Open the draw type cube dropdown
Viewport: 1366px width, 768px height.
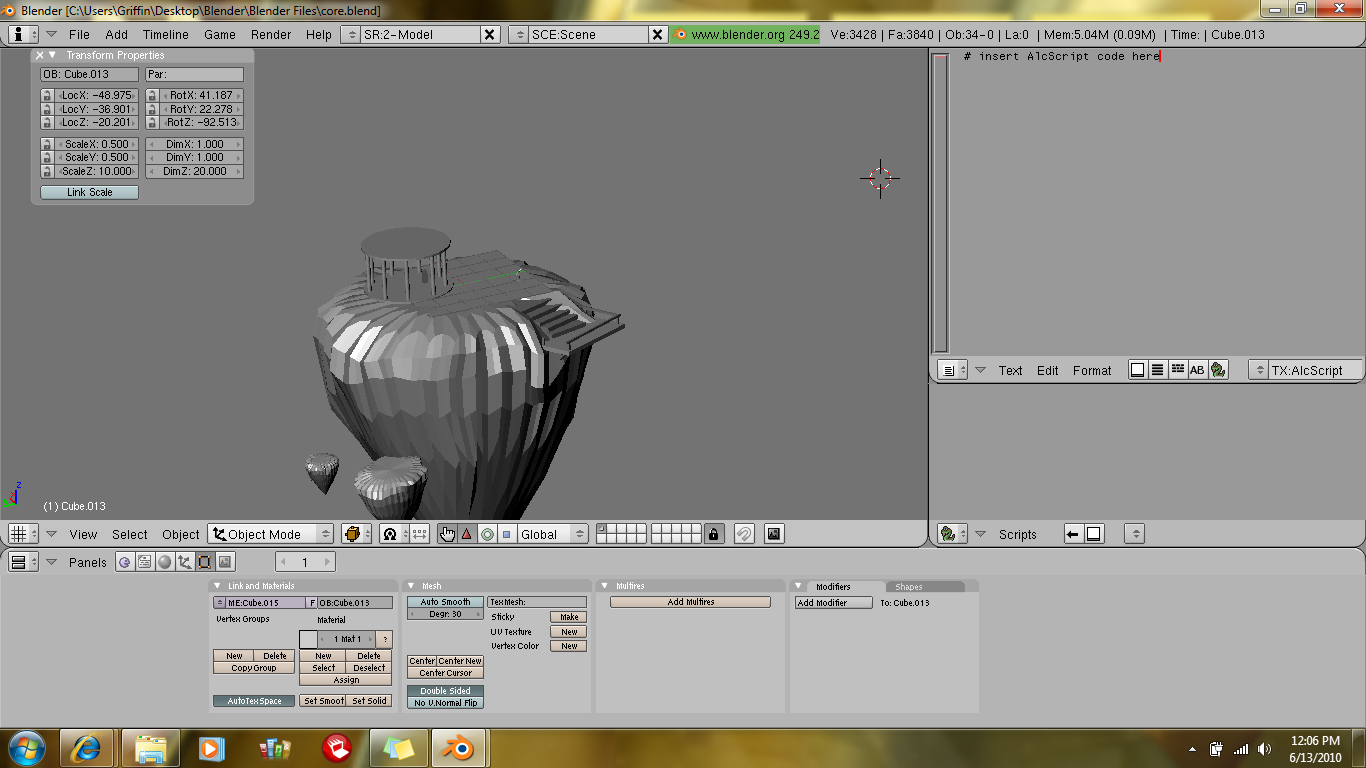click(x=356, y=534)
